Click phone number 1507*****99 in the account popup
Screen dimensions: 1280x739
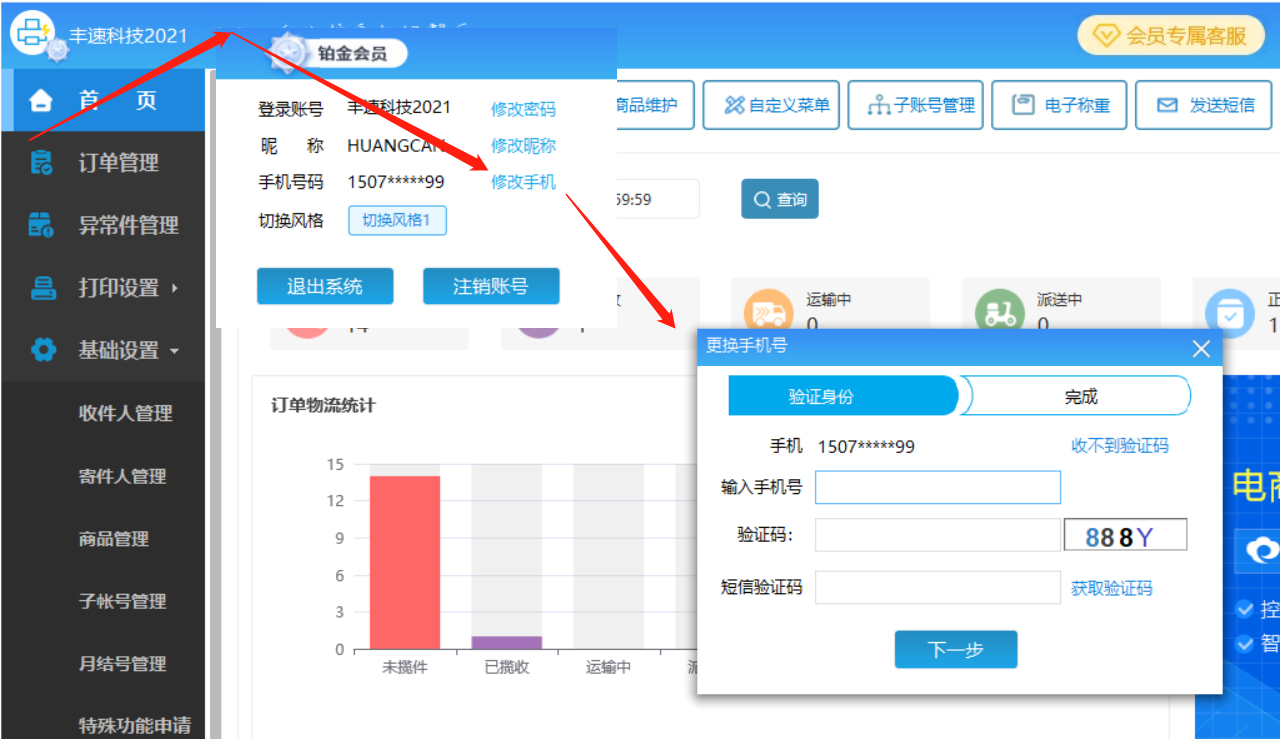point(396,182)
